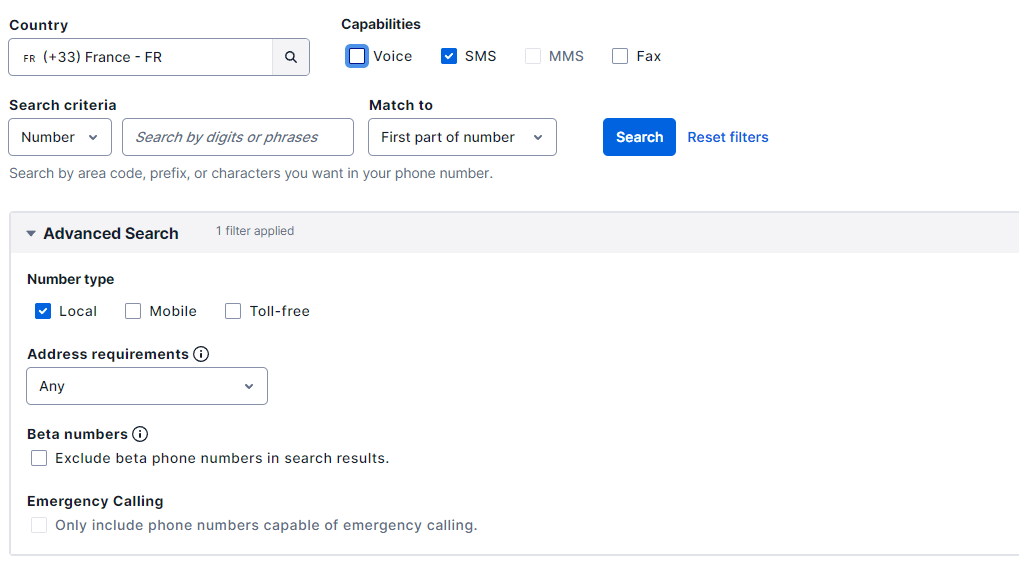Image resolution: width=1019 pixels, height=564 pixels.
Task: Check the Toll-free number type
Action: [x=233, y=311]
